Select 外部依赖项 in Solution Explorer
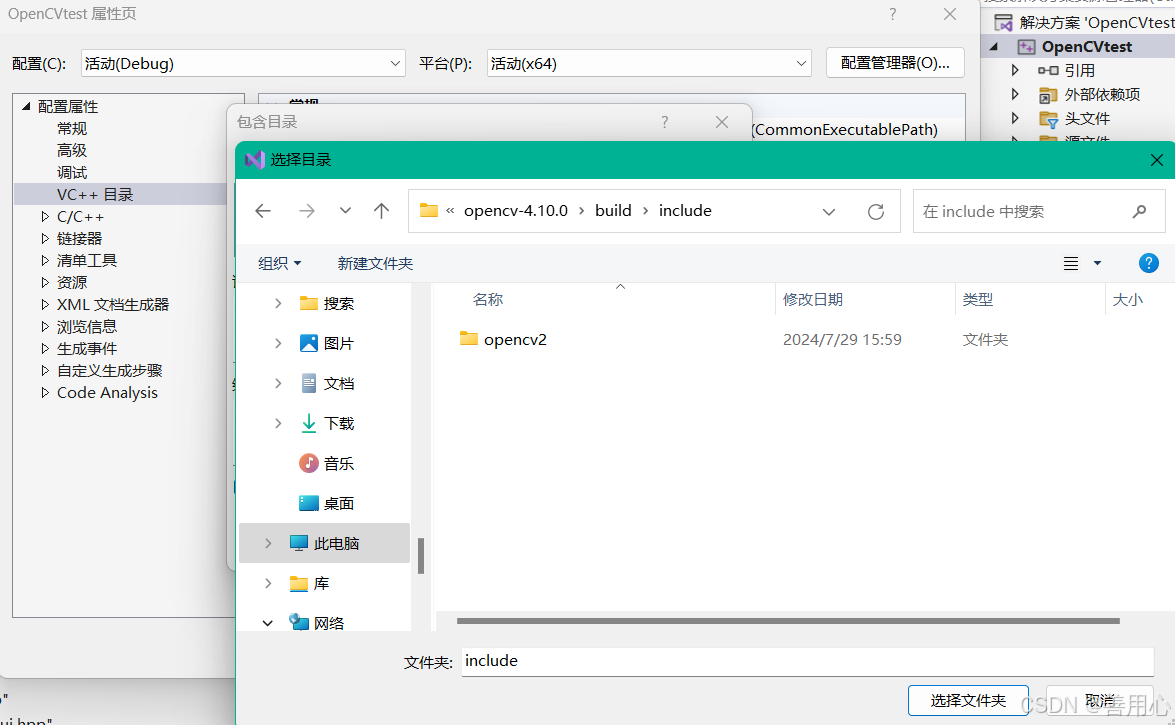This screenshot has width=1175, height=725. coord(1102,94)
